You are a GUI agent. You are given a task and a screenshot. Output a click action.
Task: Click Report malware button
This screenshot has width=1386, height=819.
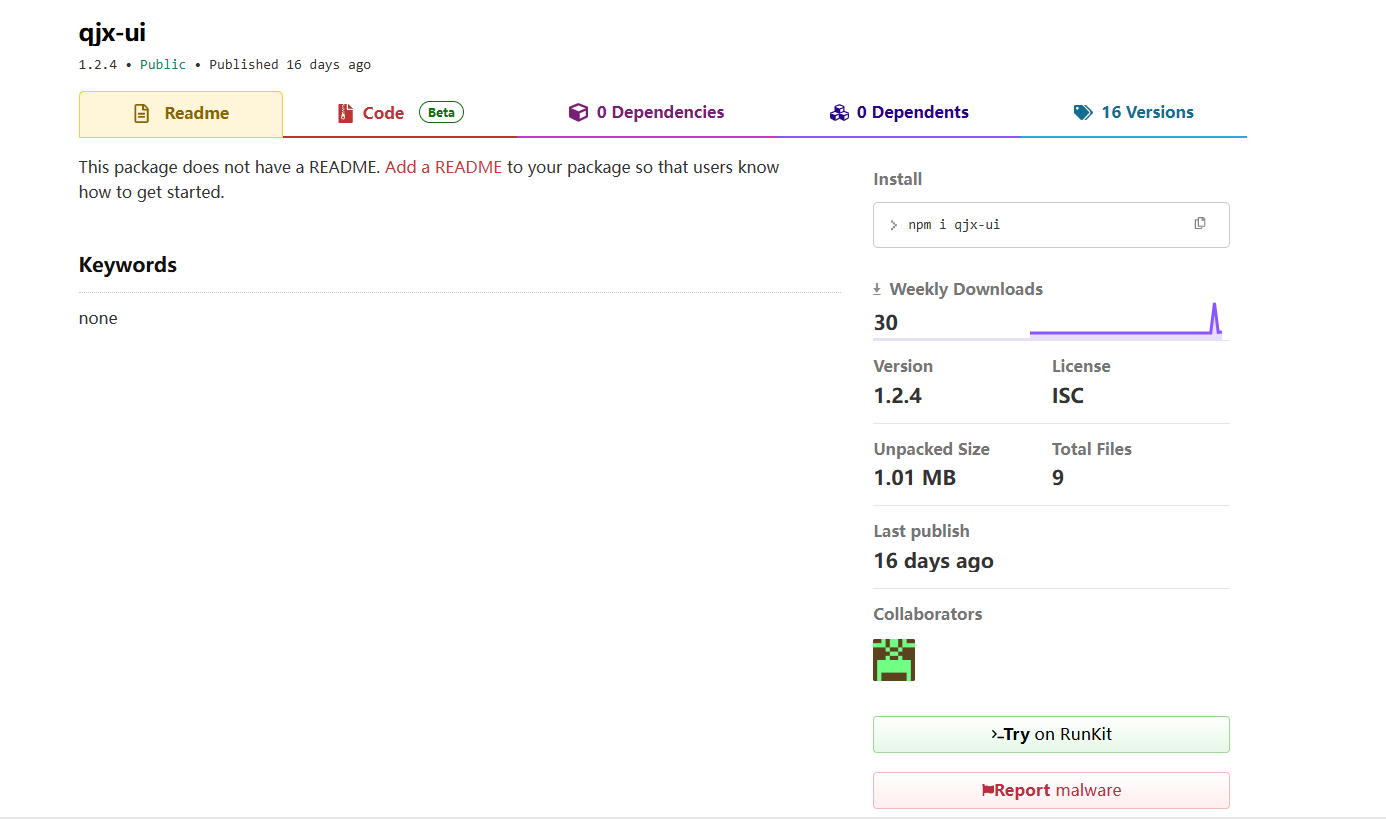(x=1051, y=790)
